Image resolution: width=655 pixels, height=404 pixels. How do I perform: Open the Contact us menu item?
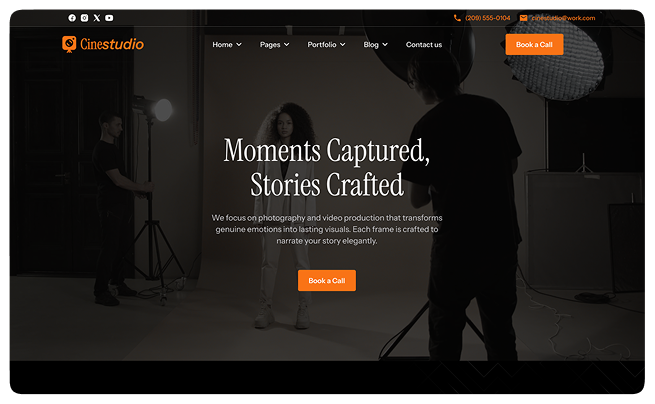click(424, 45)
